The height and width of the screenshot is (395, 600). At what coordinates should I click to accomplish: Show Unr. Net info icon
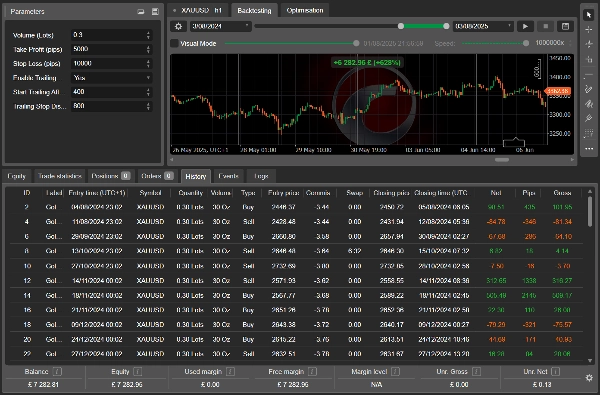(556, 371)
